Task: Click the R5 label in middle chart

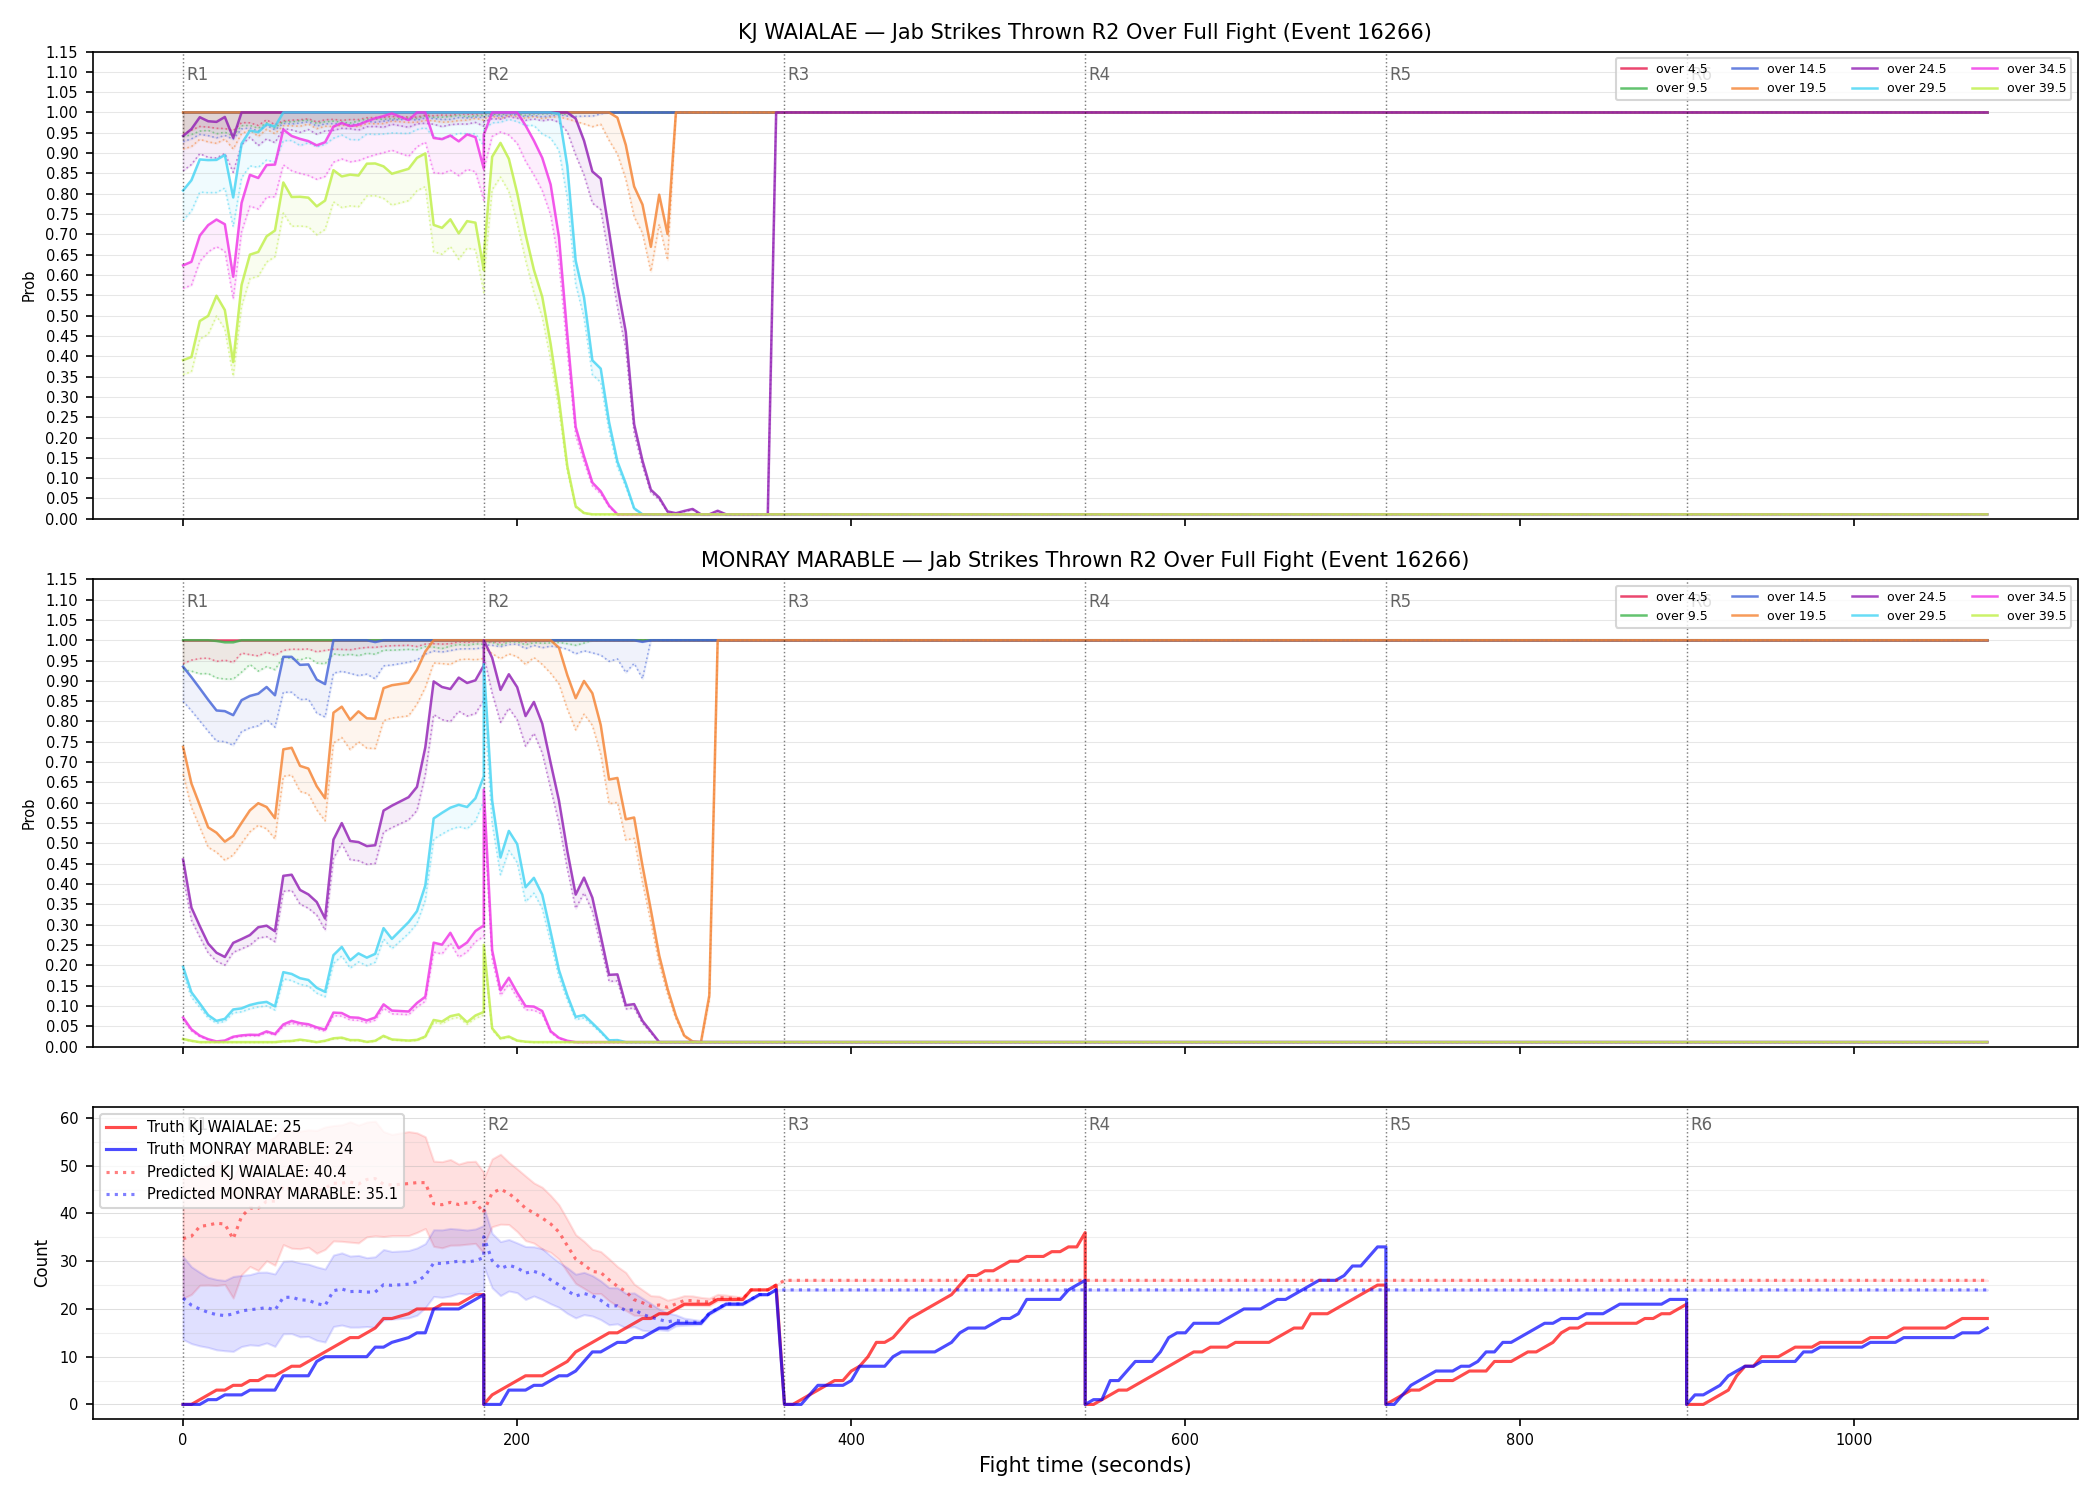Action: click(1400, 601)
